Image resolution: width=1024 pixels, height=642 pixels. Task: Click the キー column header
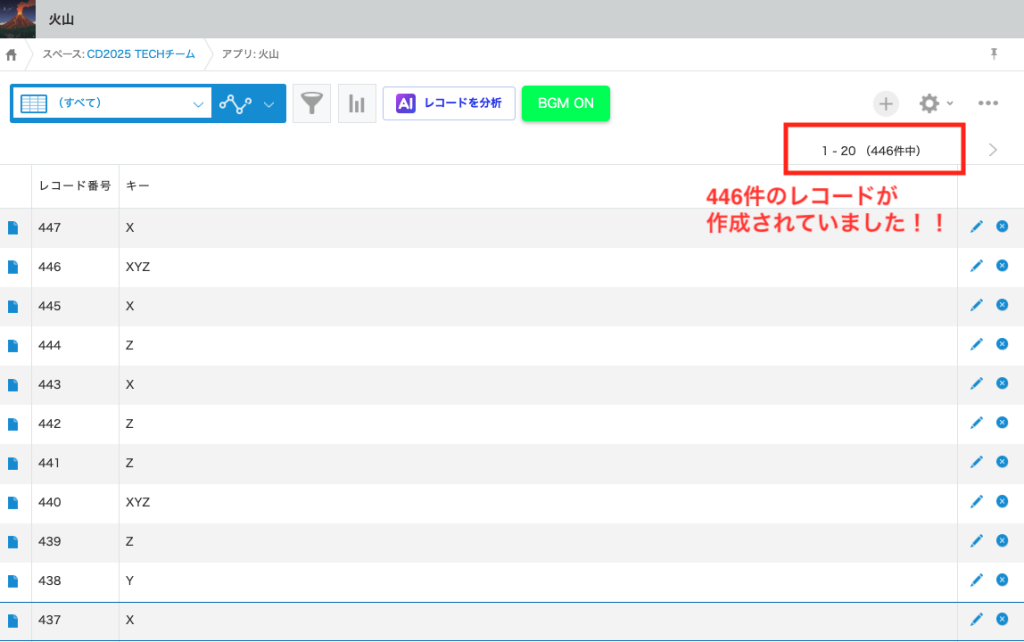[138, 186]
